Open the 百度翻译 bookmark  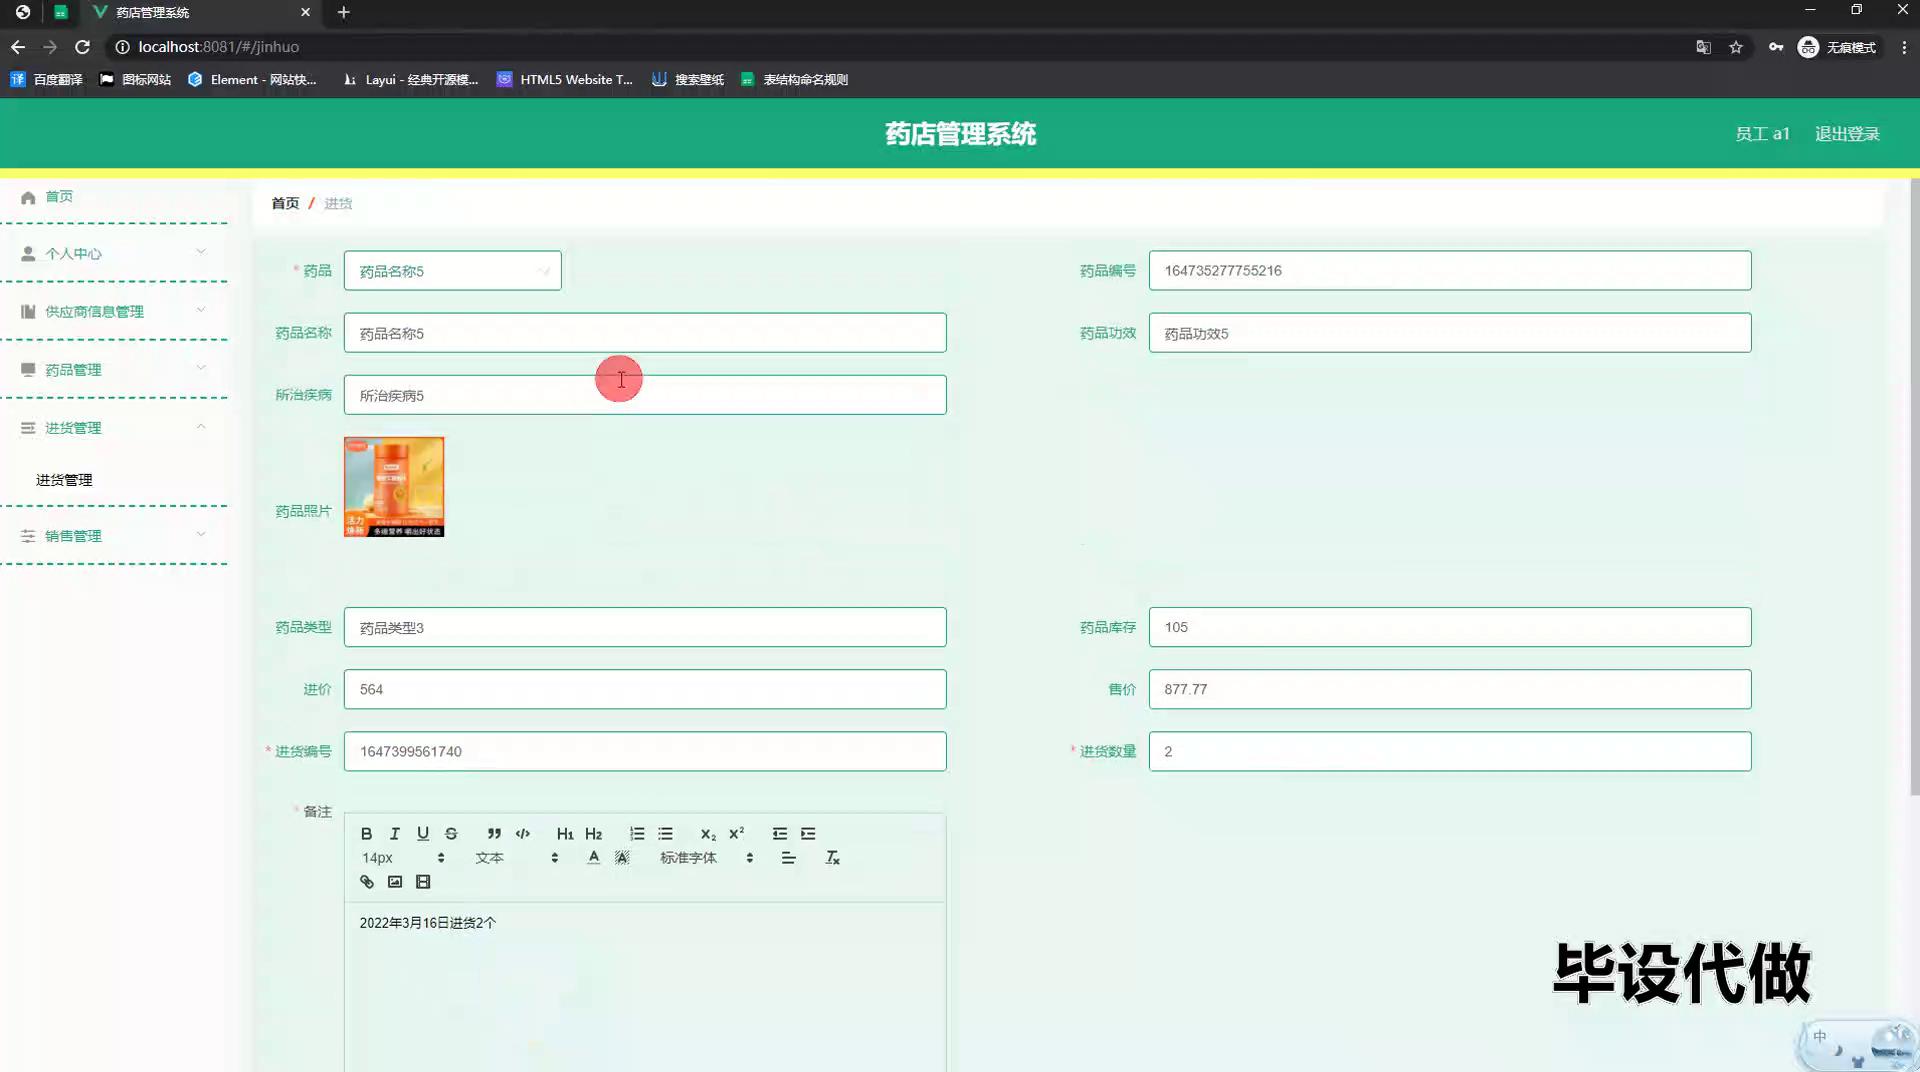(46, 79)
